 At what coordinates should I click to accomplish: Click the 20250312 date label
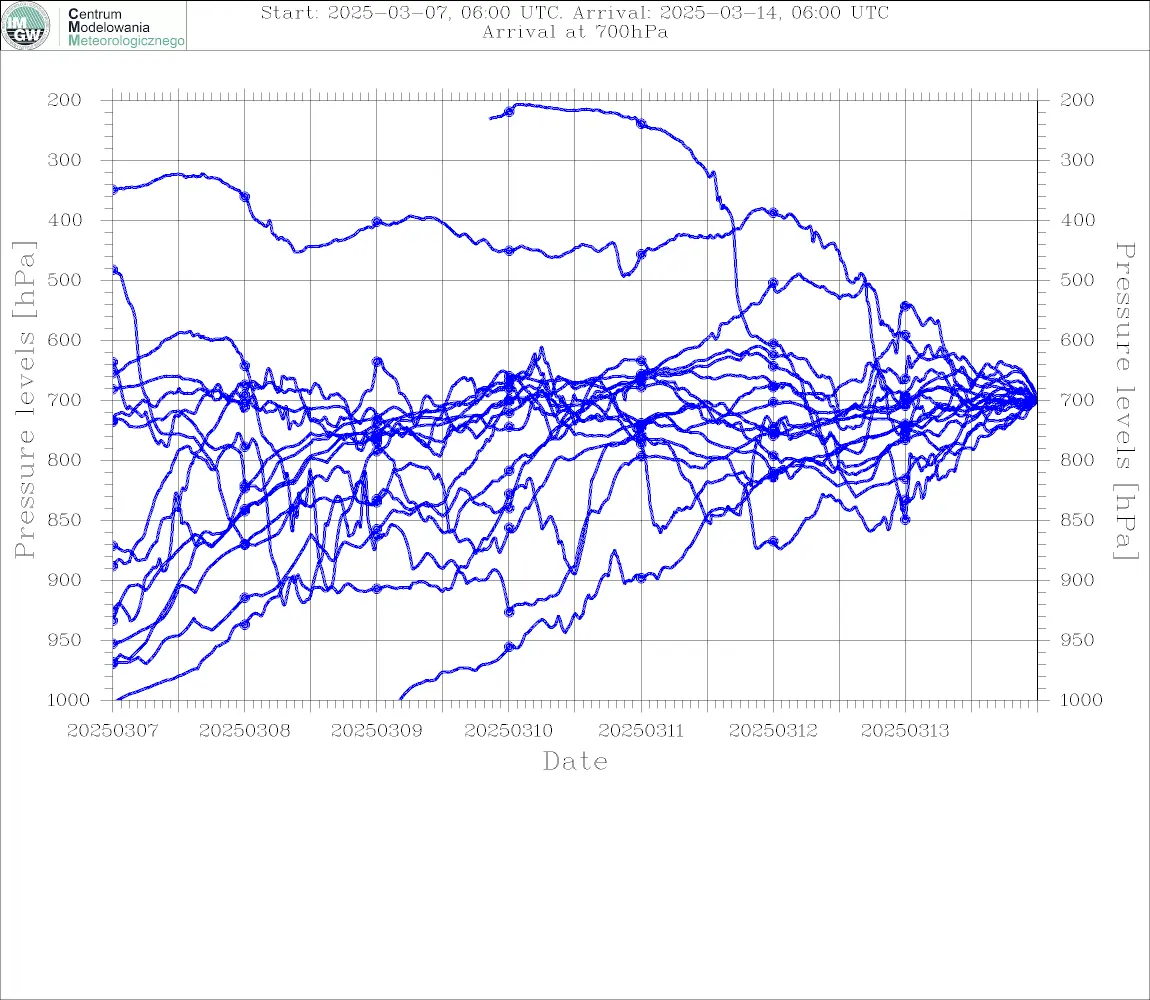point(773,731)
